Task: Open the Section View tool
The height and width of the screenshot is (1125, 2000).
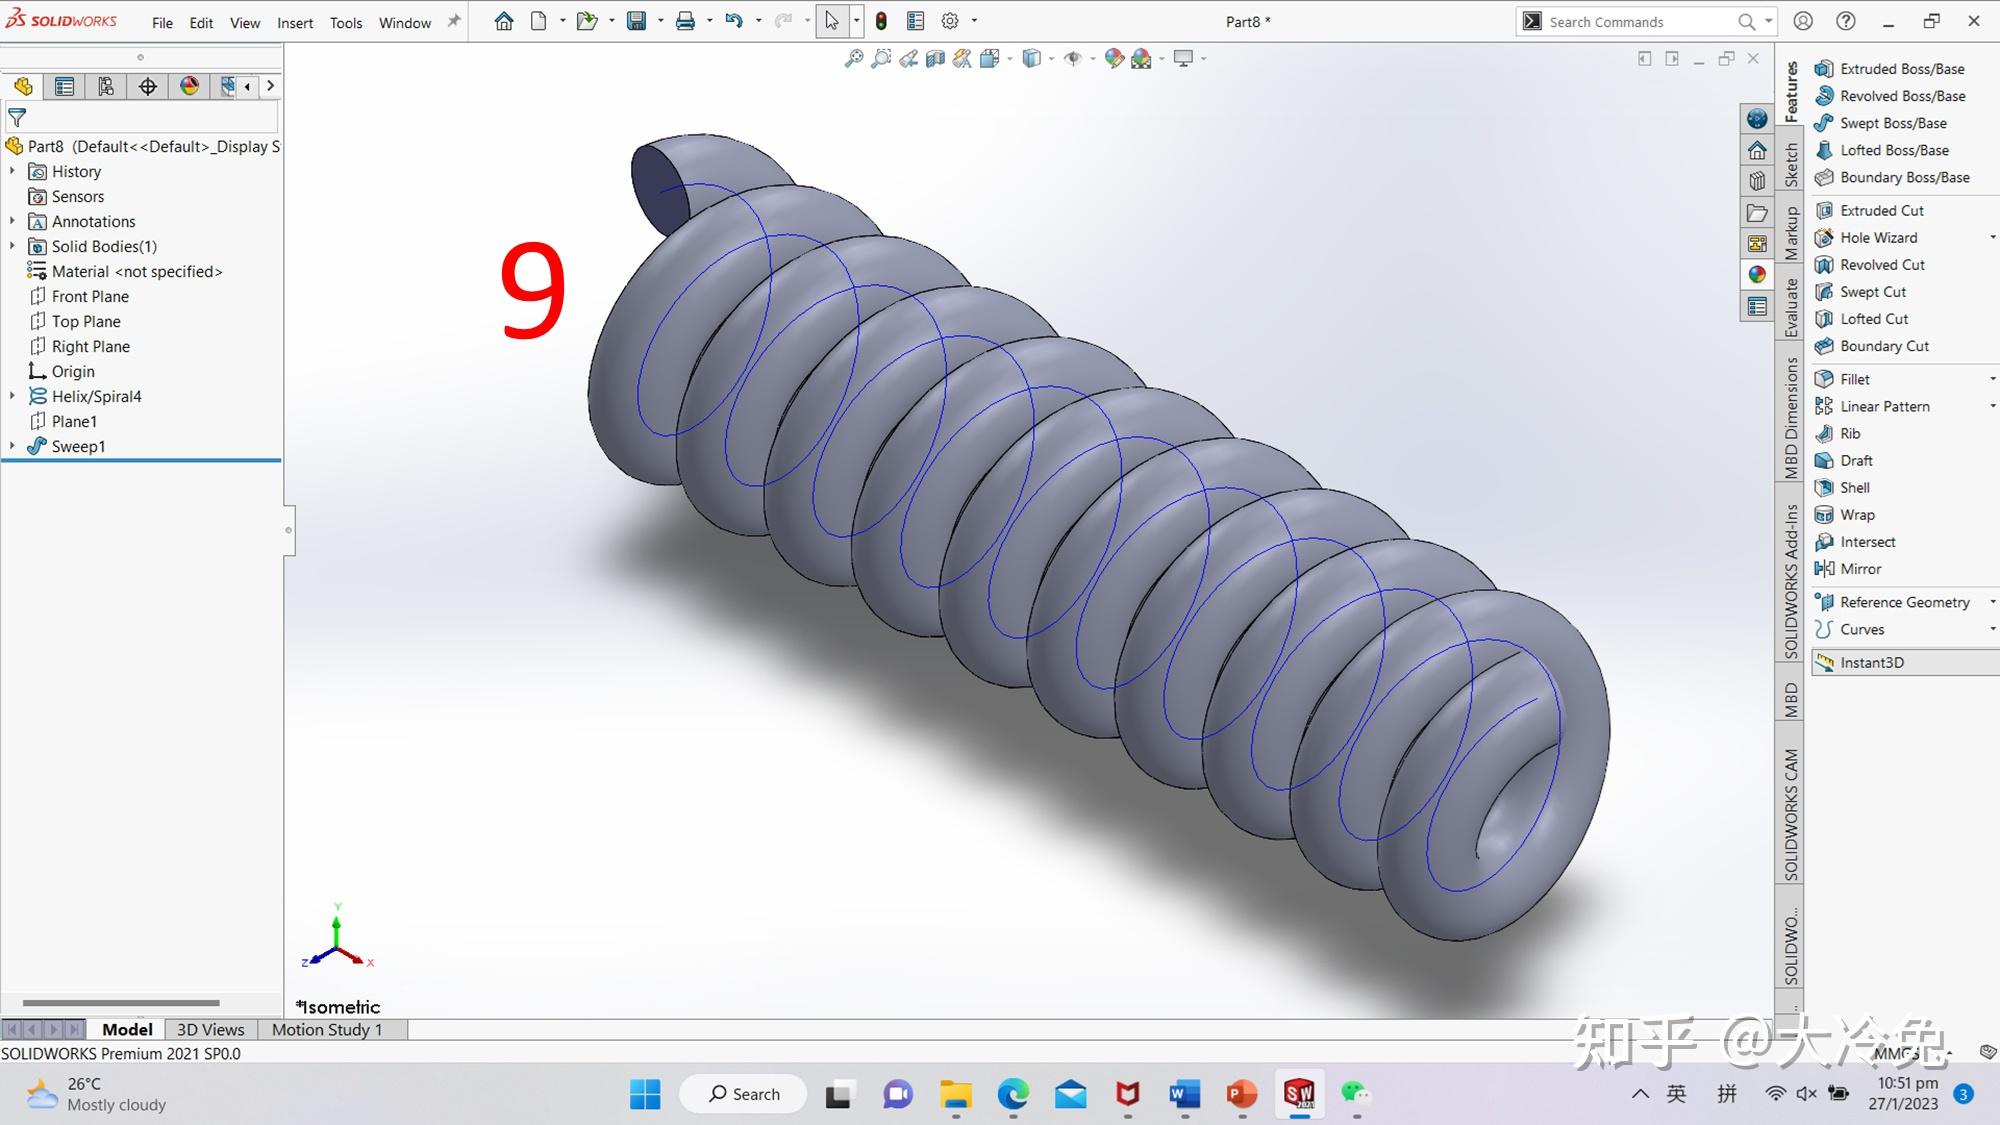Action: click(935, 58)
